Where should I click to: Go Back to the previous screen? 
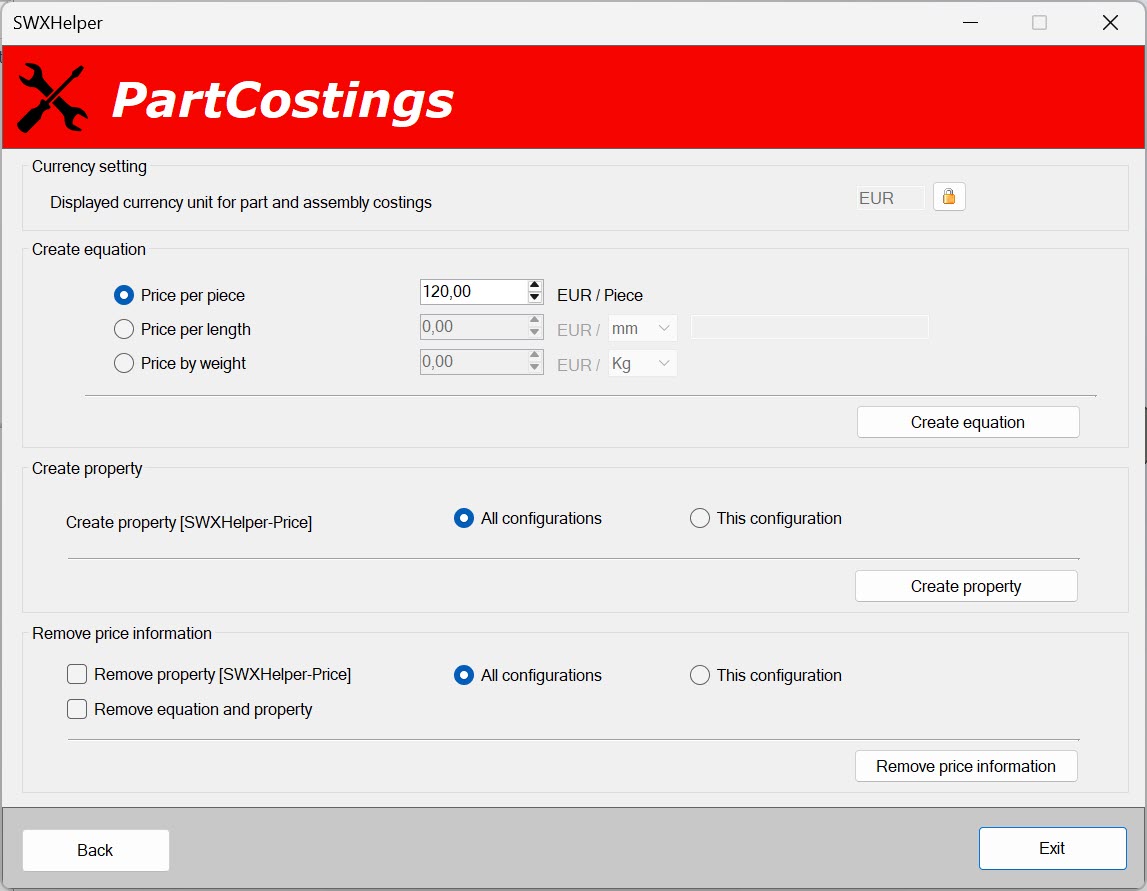click(96, 850)
